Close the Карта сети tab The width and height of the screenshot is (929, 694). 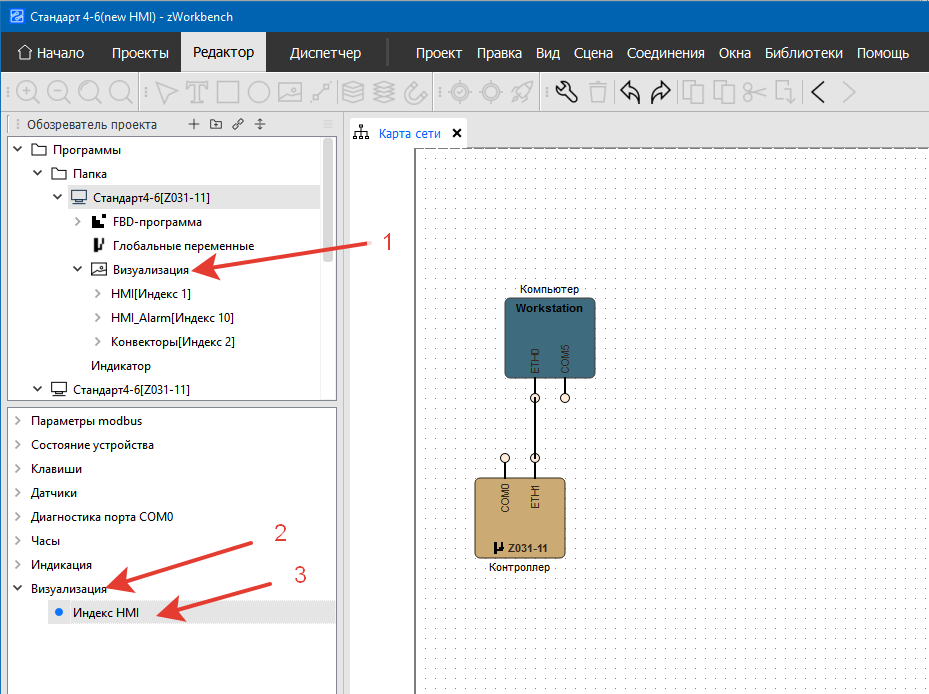tap(457, 133)
